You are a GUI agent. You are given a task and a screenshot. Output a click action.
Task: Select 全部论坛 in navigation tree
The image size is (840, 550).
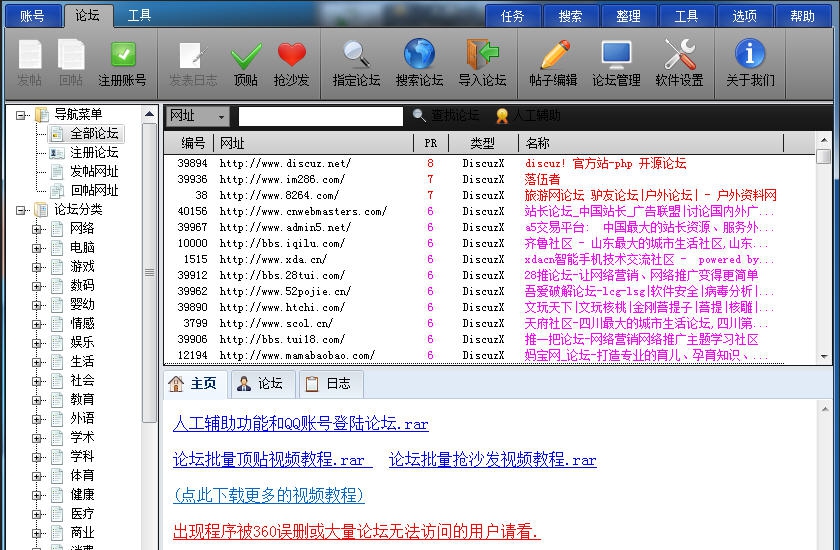(x=94, y=133)
